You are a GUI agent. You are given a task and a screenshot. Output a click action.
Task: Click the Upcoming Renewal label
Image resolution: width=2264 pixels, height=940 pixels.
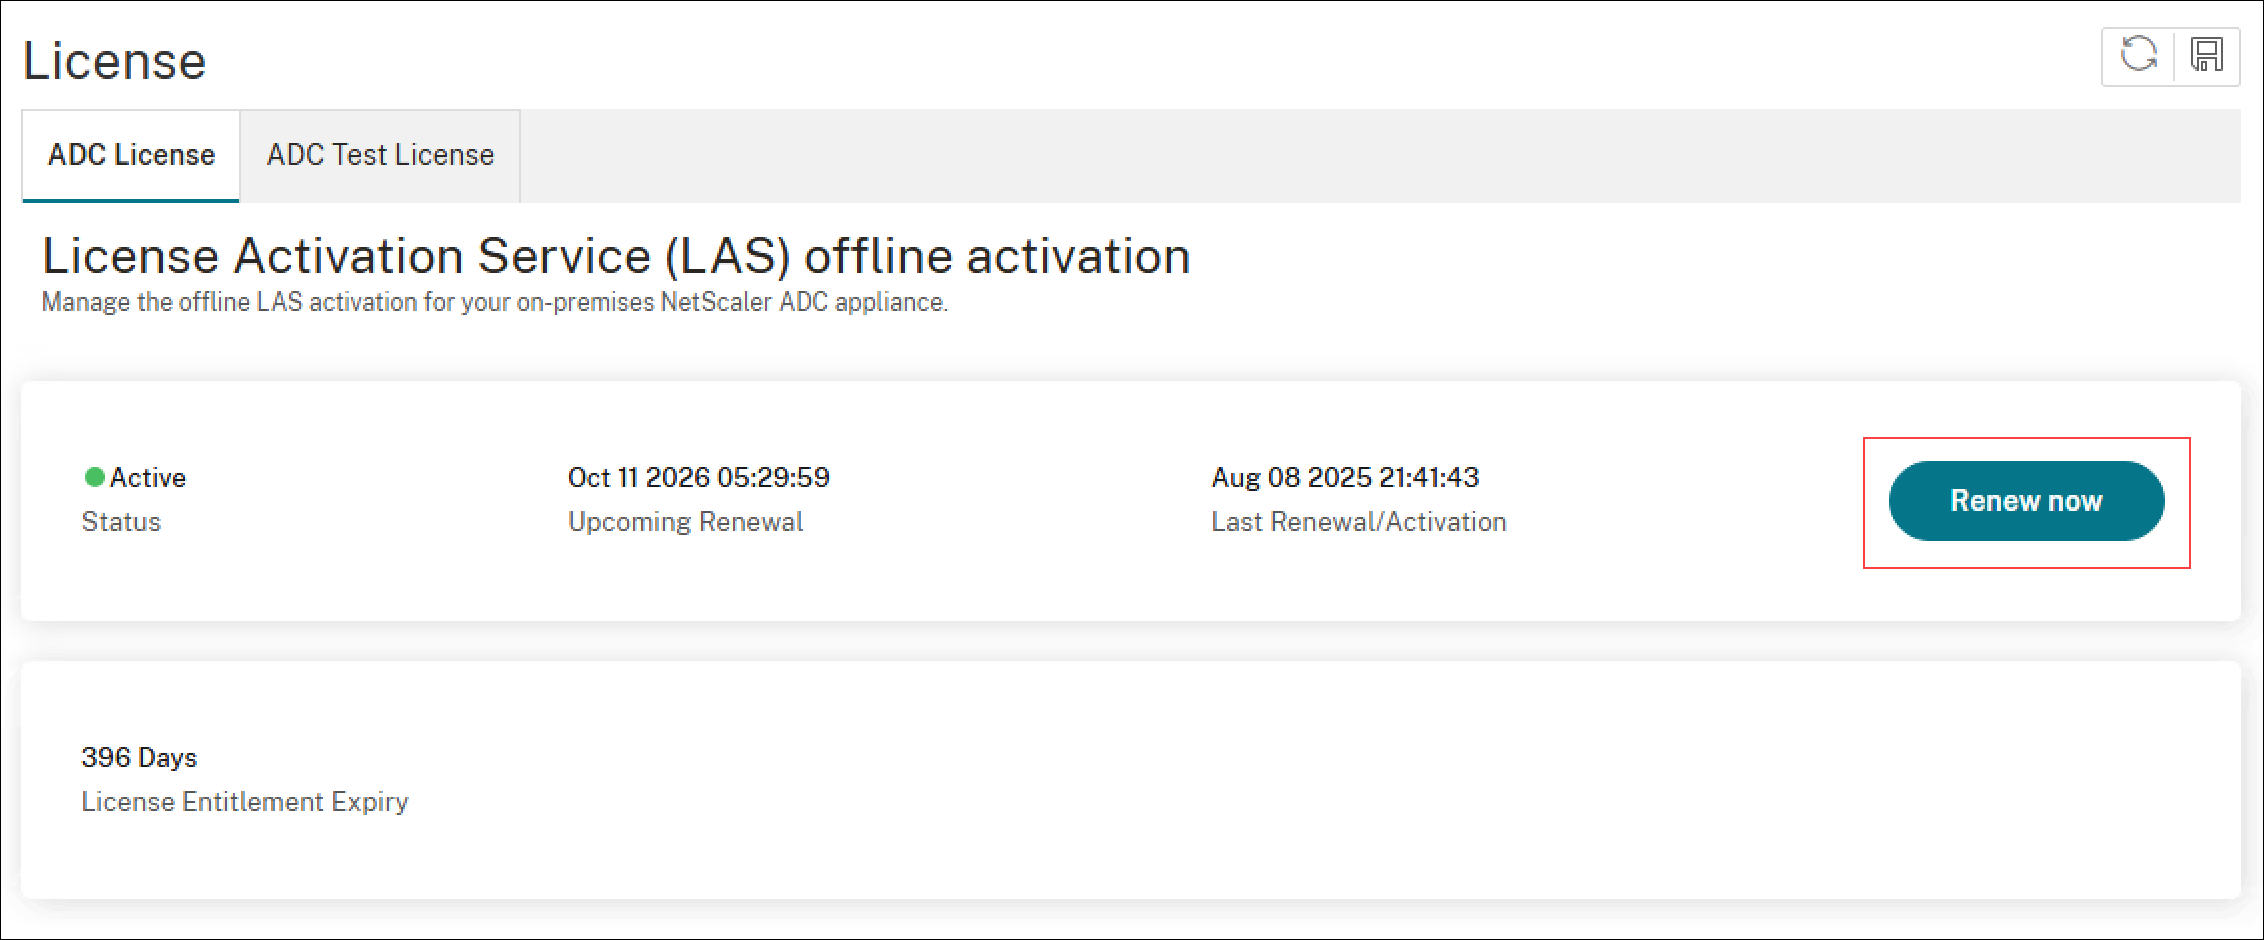click(x=686, y=522)
